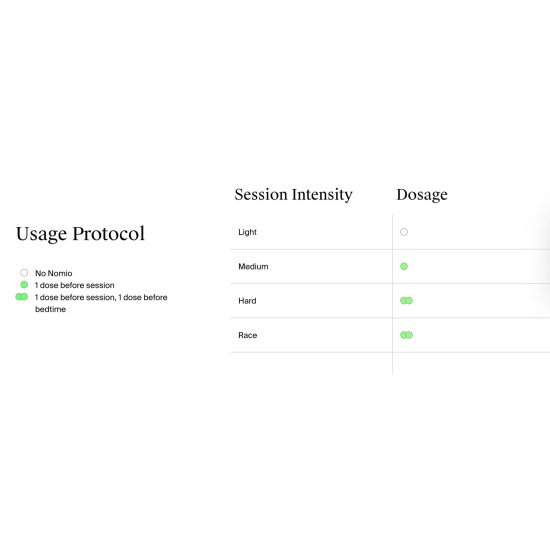Viewport: 550px width, 550px height.
Task: Click the Session Intensity column header
Action: click(x=293, y=195)
